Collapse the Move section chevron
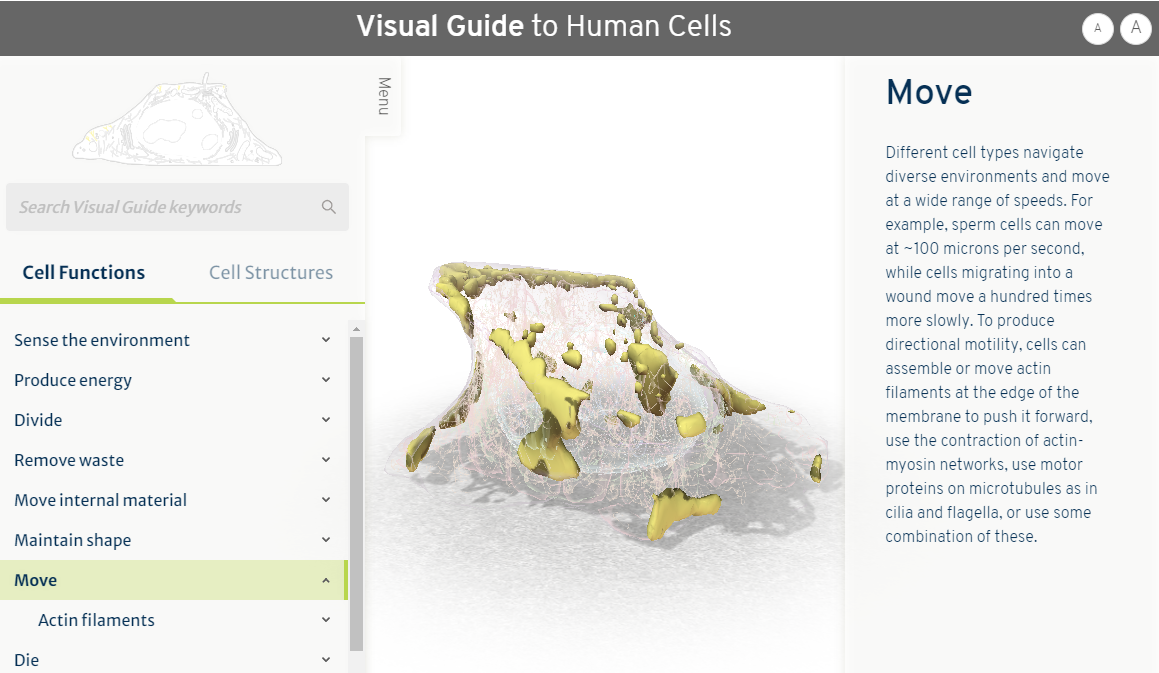Image resolution: width=1159 pixels, height=673 pixels. coord(326,580)
